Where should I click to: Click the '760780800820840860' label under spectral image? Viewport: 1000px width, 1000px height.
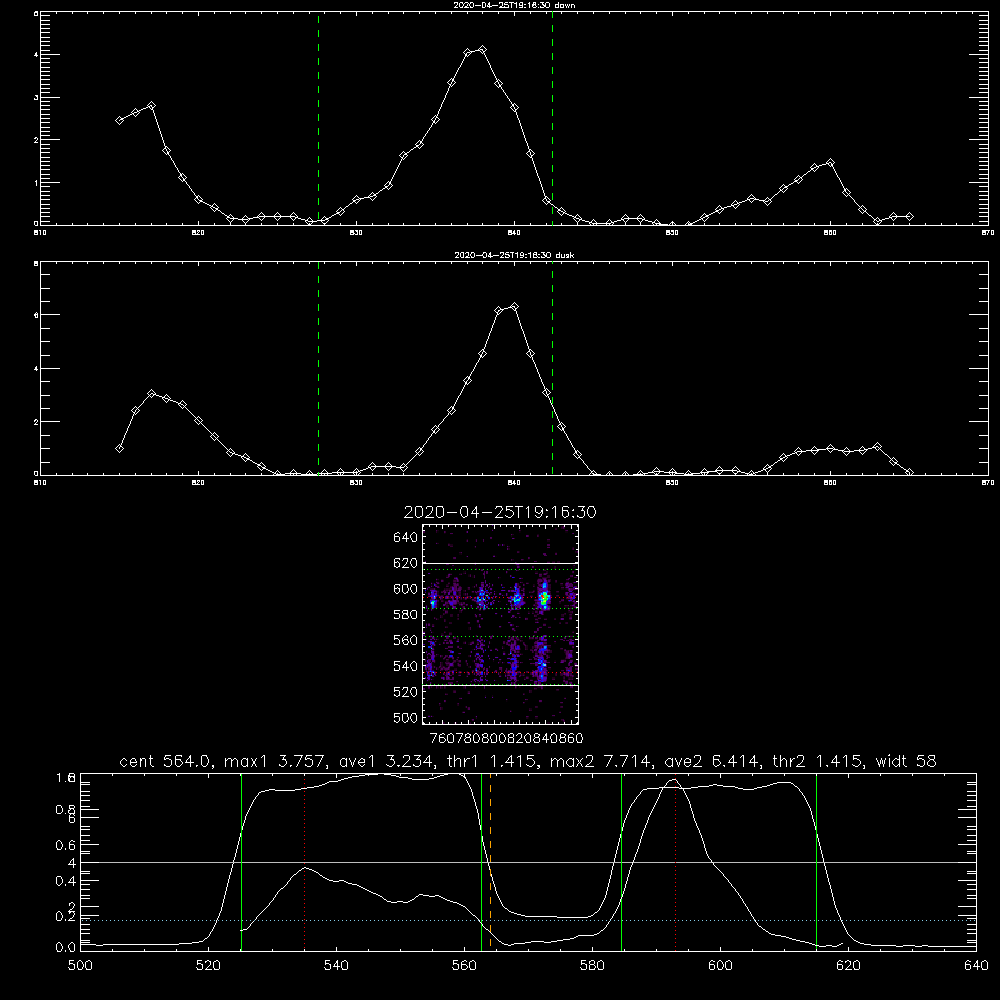pyautogui.click(x=506, y=738)
